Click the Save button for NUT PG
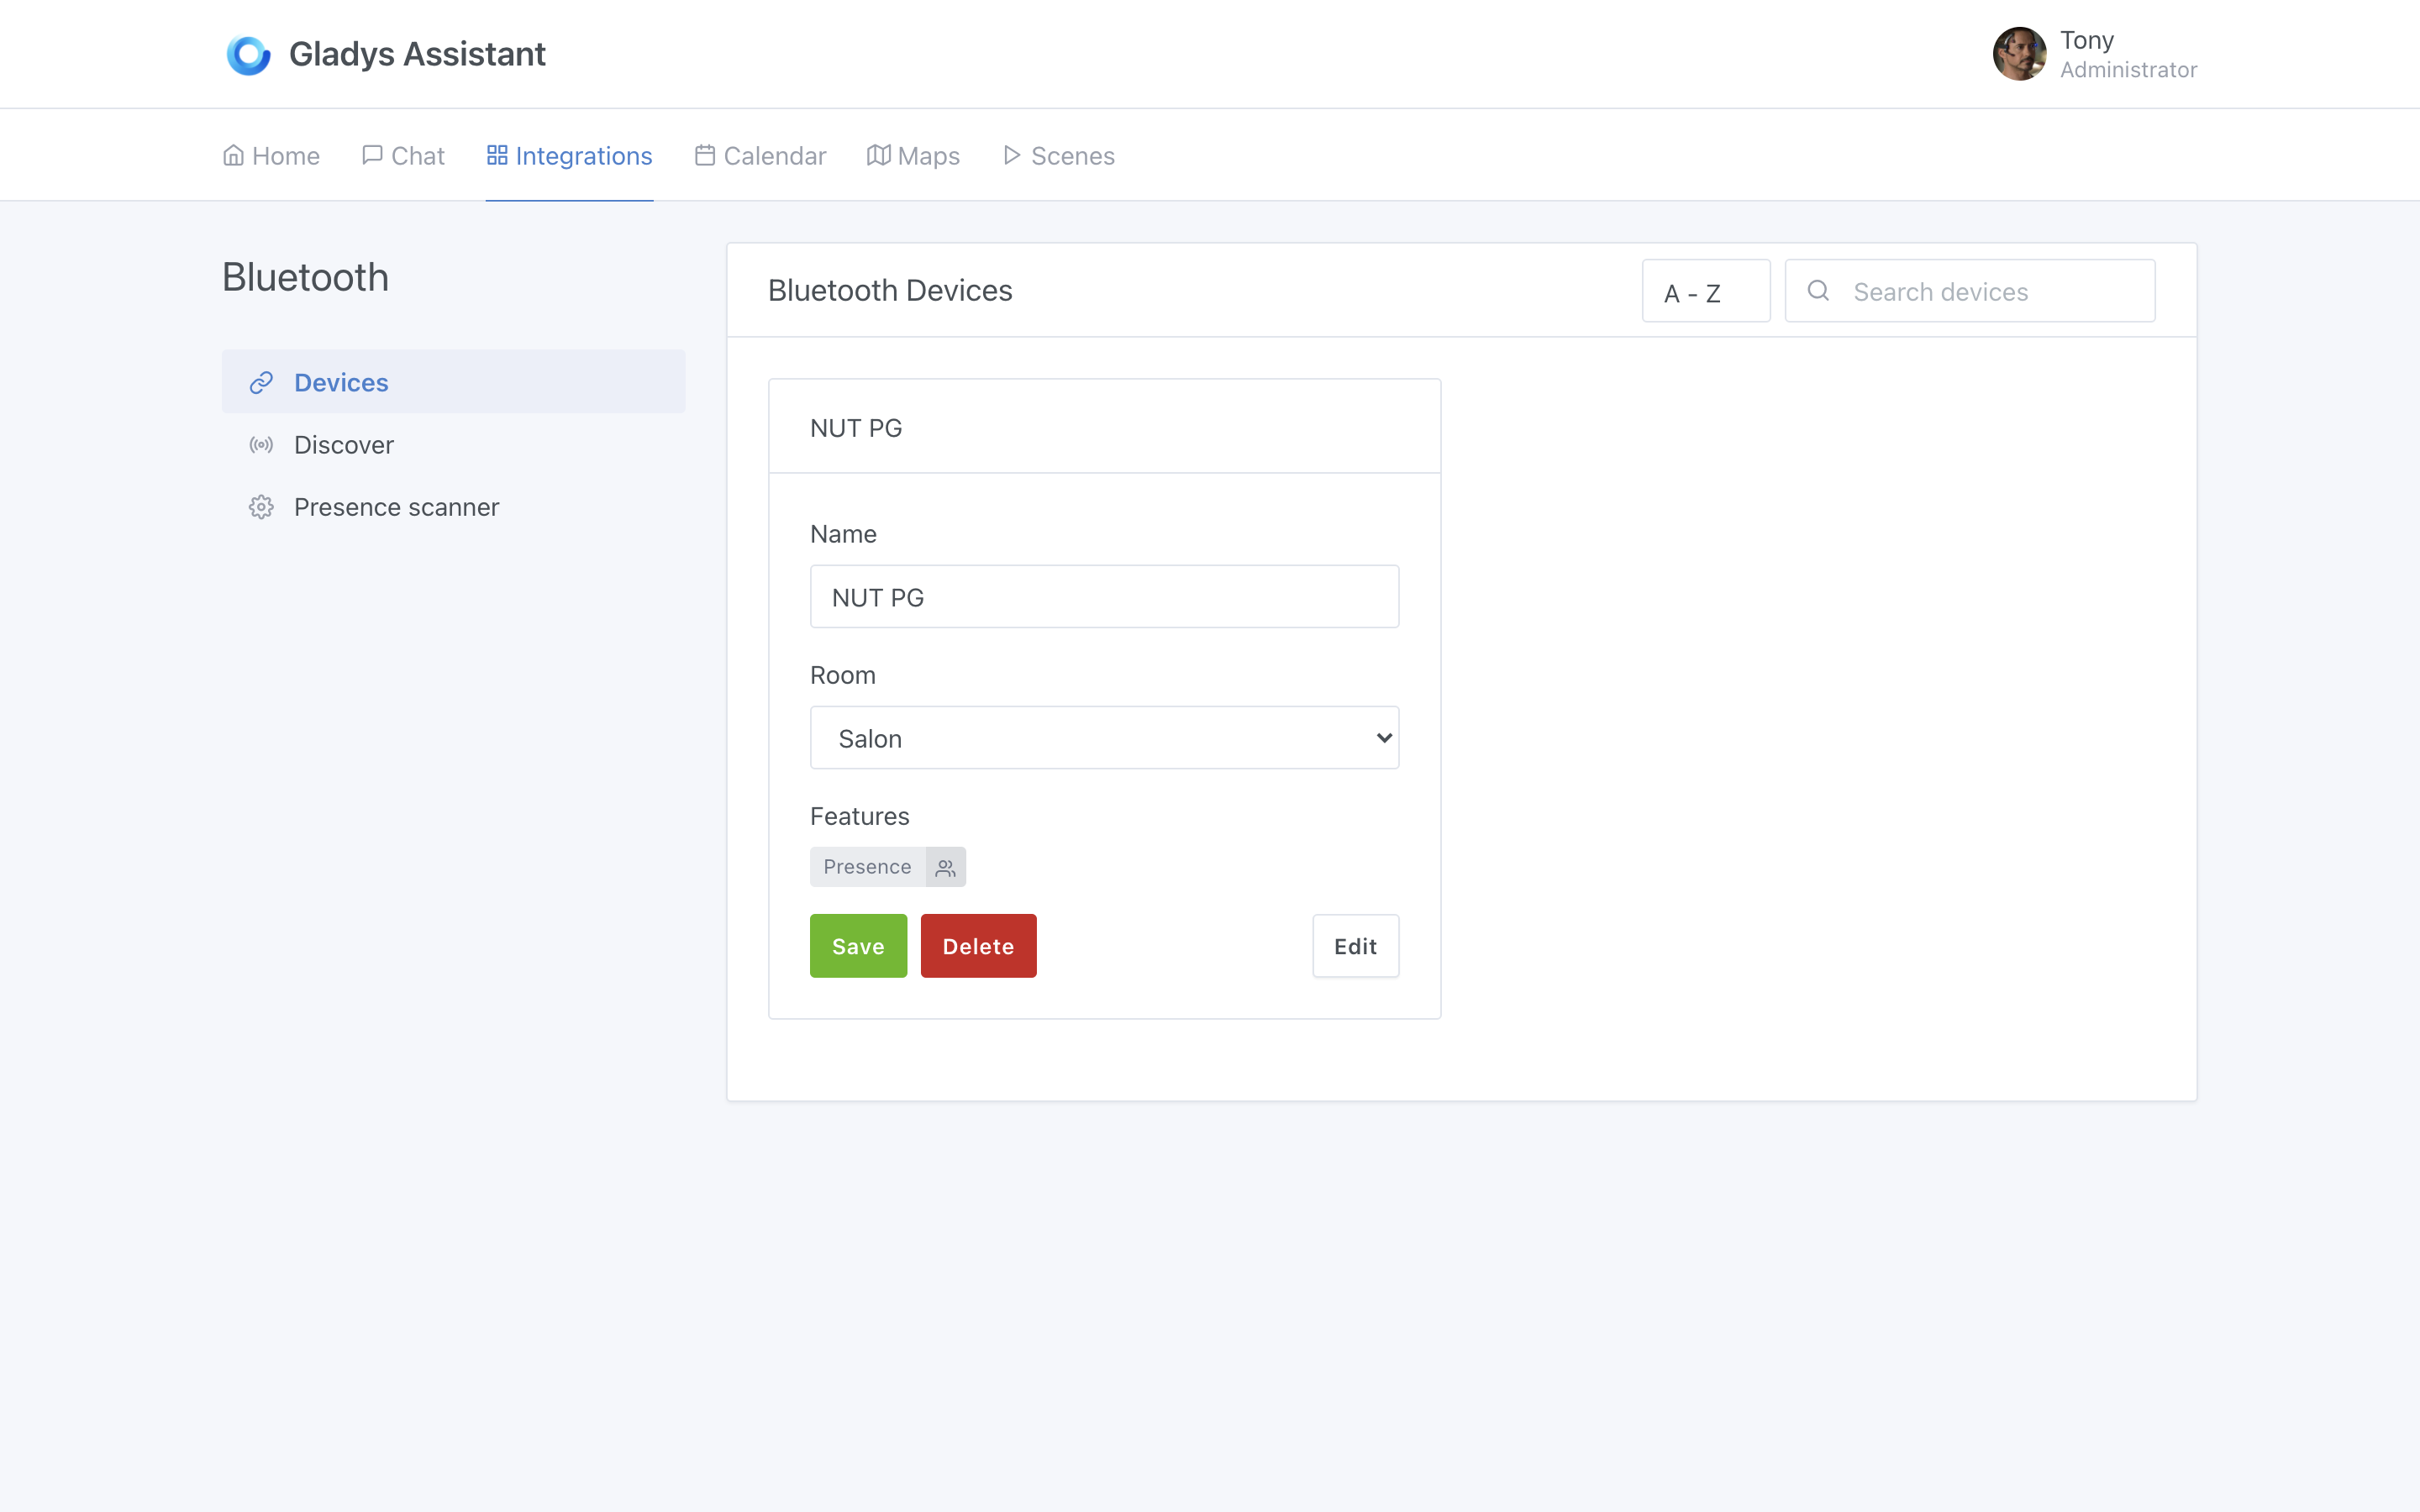 (857, 946)
